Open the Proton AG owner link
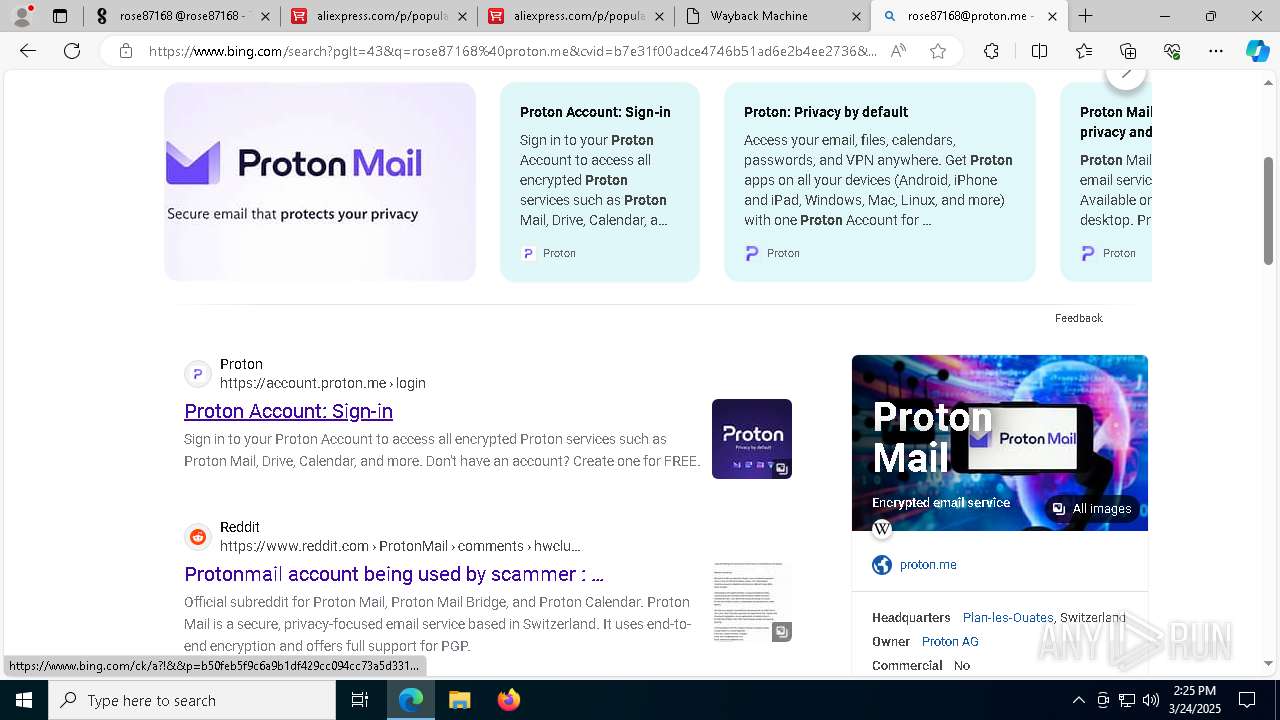The height and width of the screenshot is (720, 1280). (x=950, y=642)
